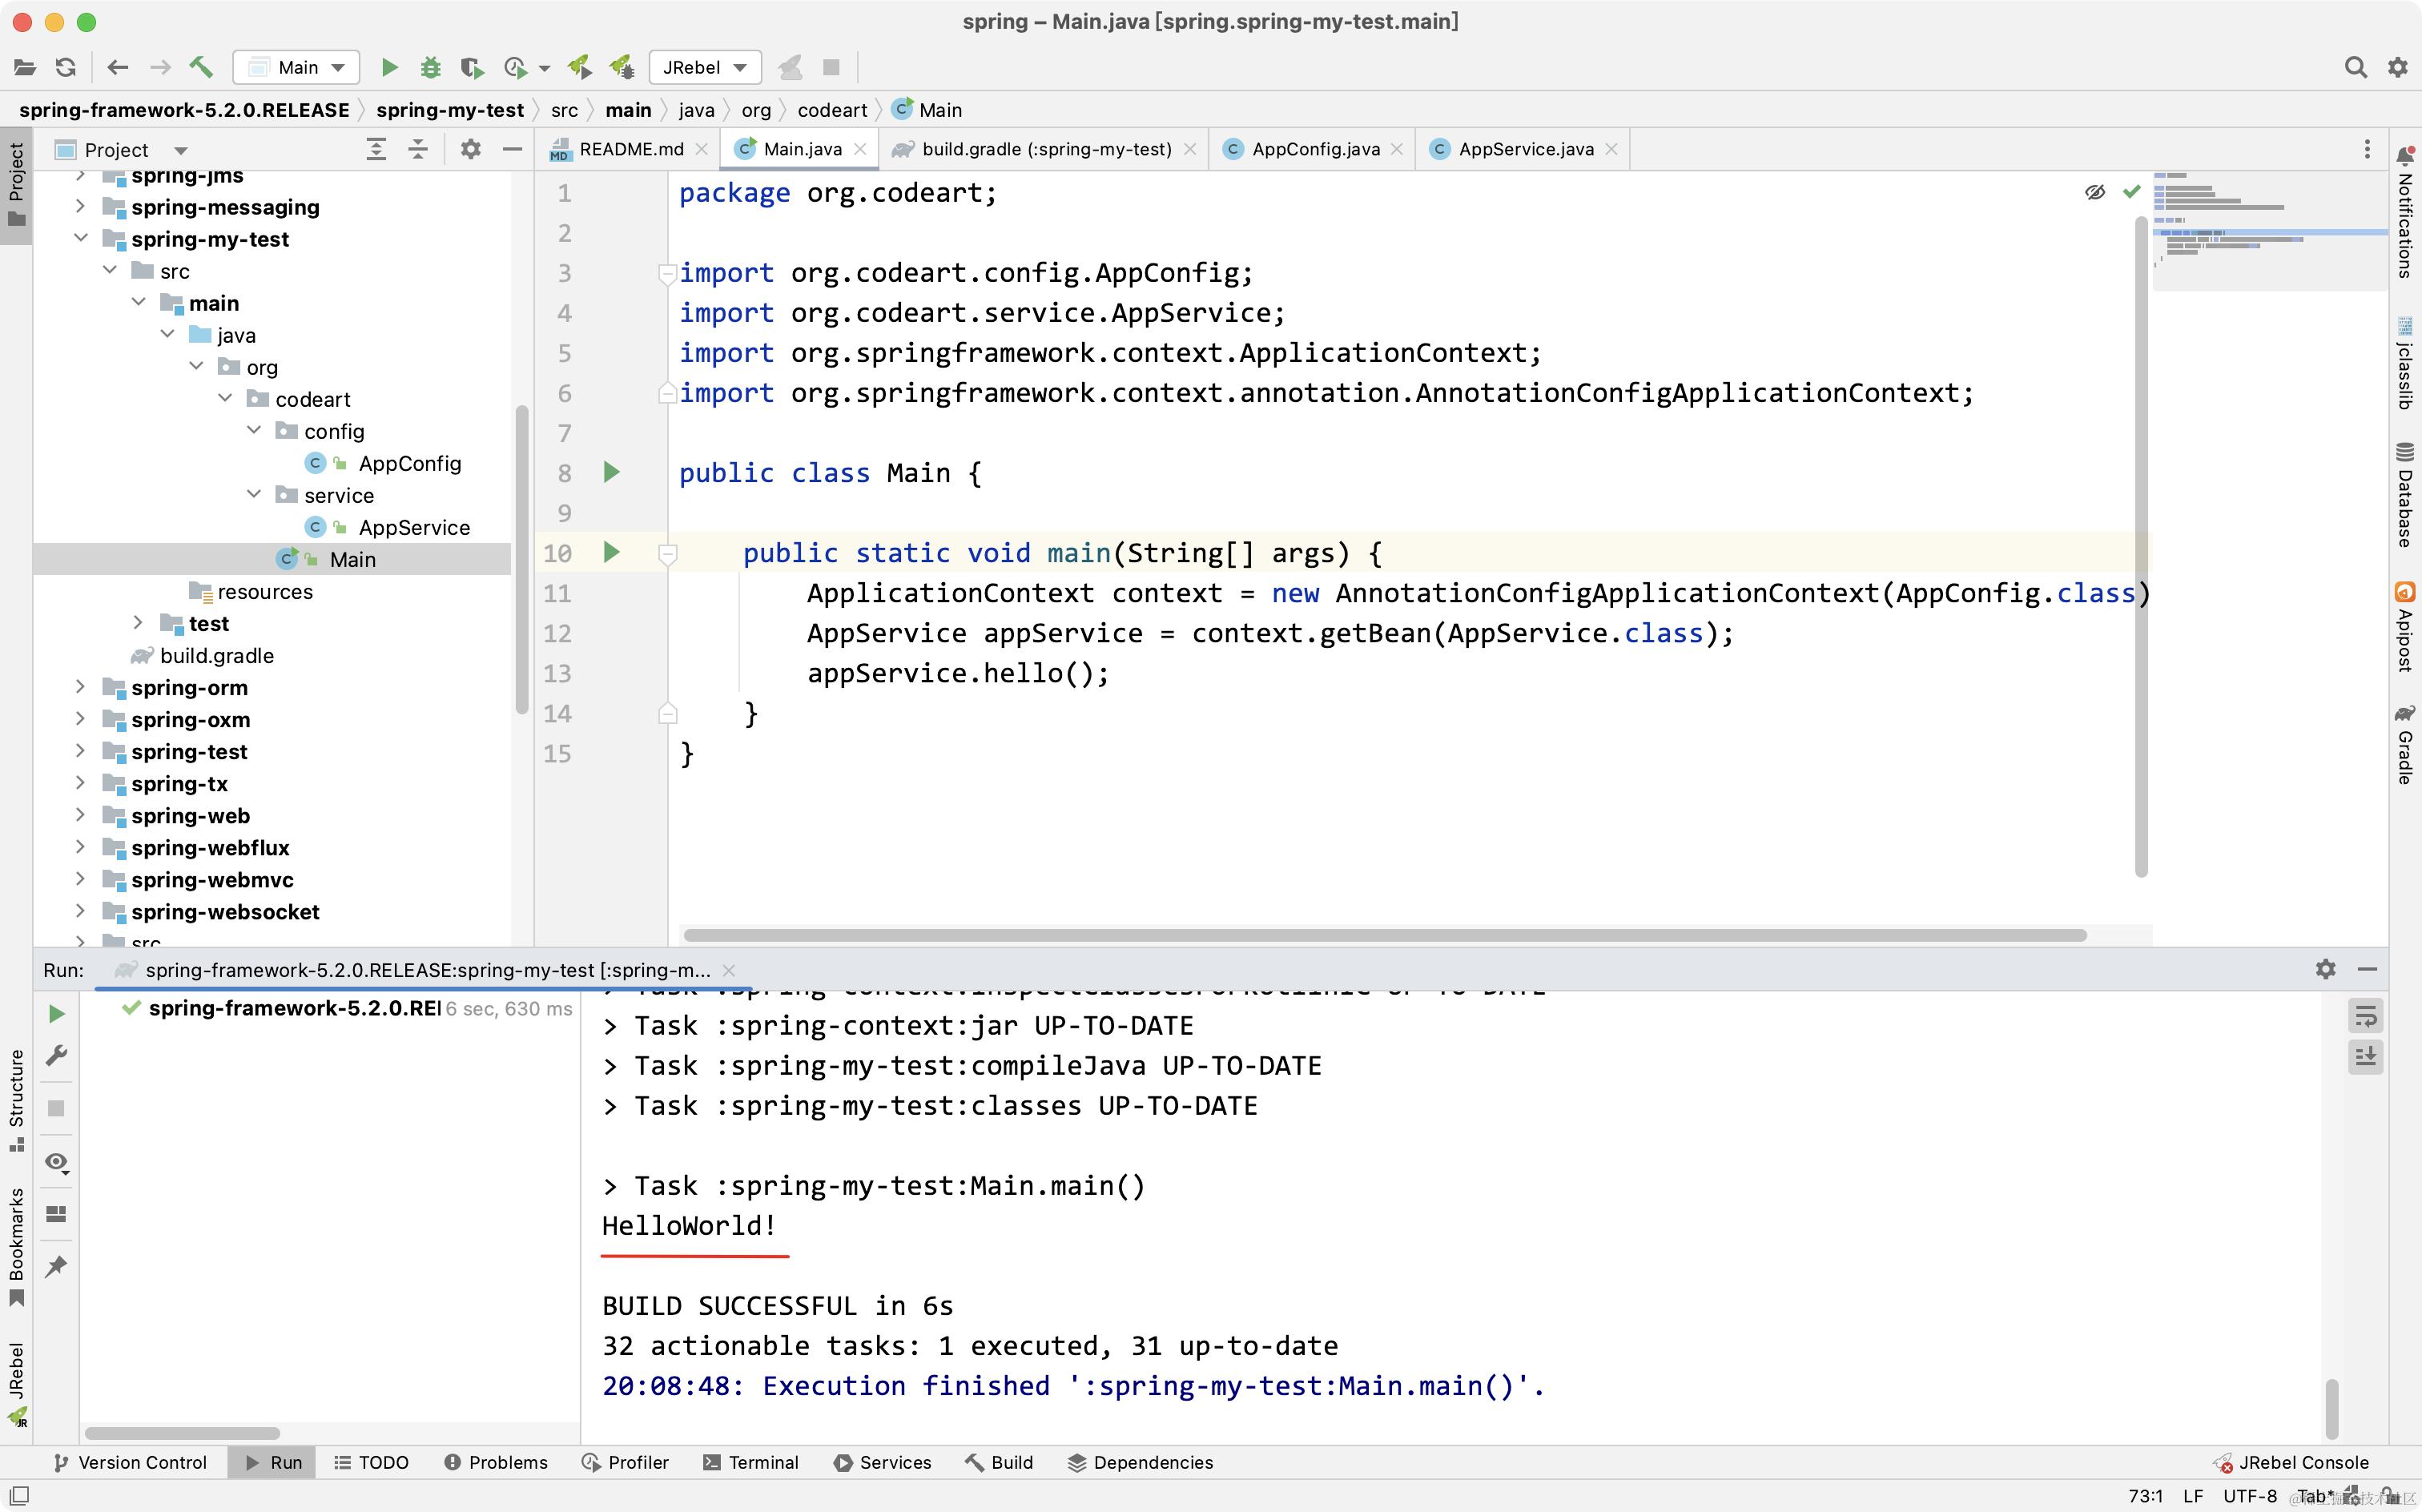Click the gutter run arrow beside class Main

pyautogui.click(x=612, y=472)
